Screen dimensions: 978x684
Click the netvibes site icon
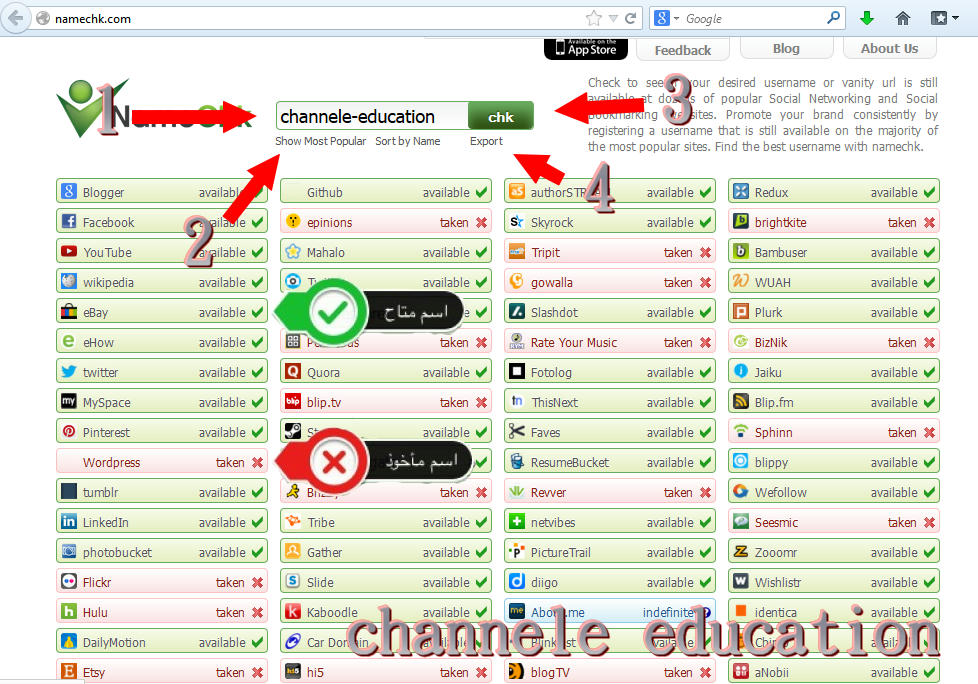[x=516, y=521]
